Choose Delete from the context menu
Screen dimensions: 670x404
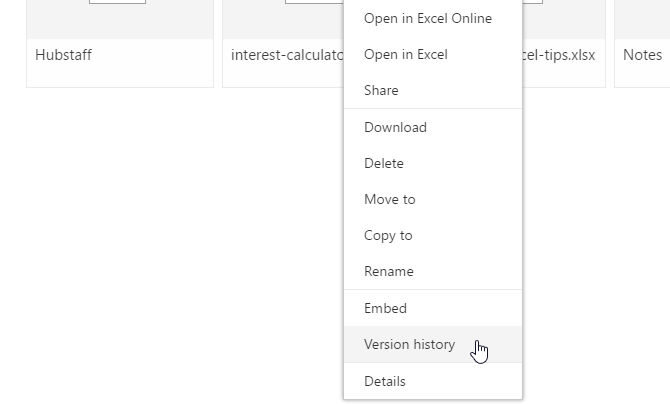click(384, 163)
